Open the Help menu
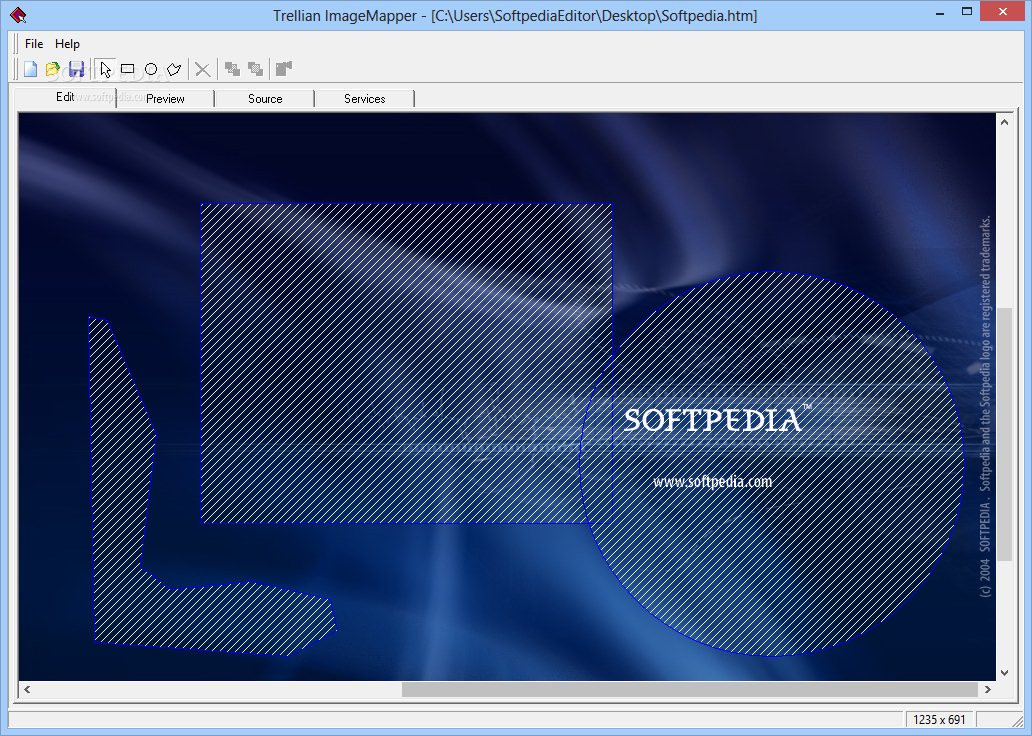 coord(67,44)
